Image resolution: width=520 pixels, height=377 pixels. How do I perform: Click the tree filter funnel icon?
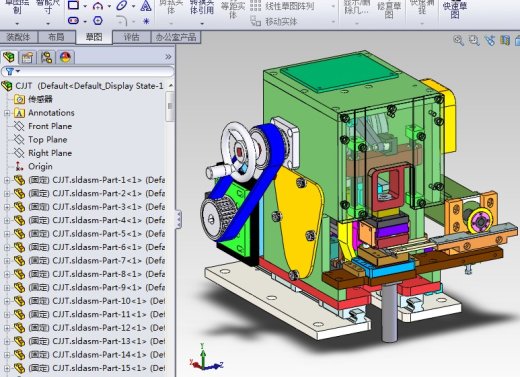(x=10, y=71)
